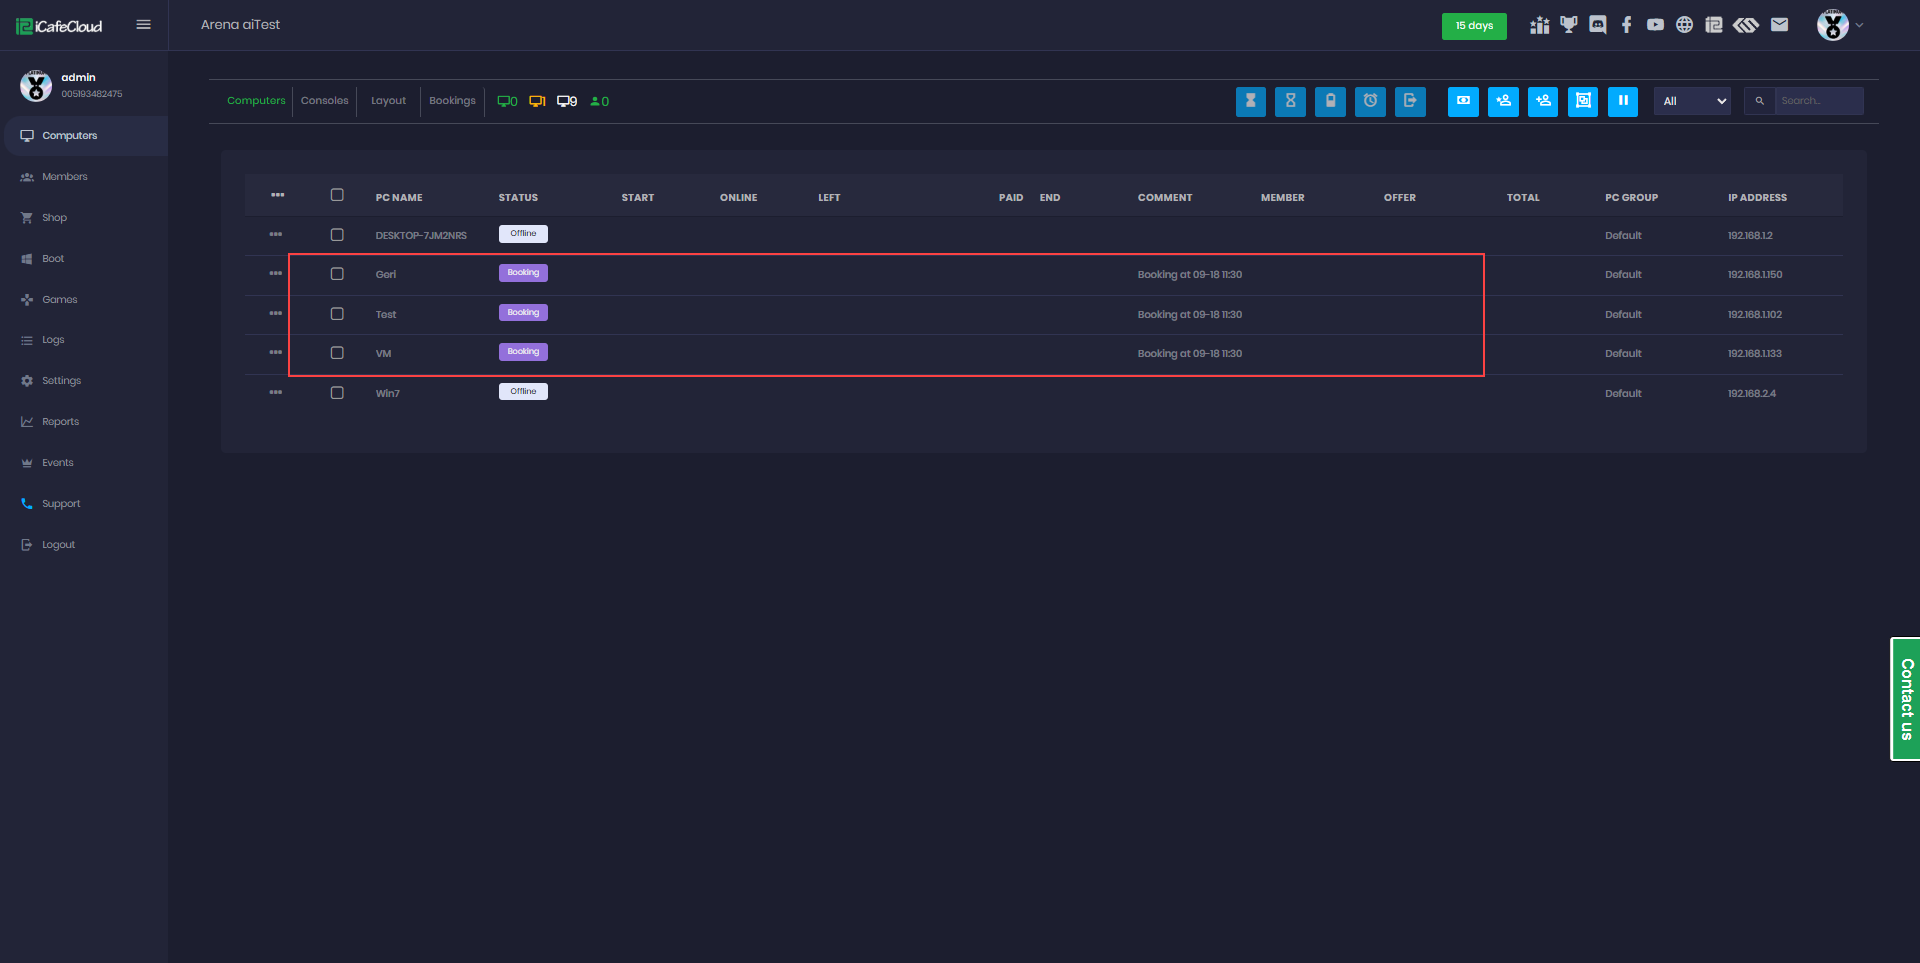Click the YouTube icon in header

pyautogui.click(x=1656, y=25)
